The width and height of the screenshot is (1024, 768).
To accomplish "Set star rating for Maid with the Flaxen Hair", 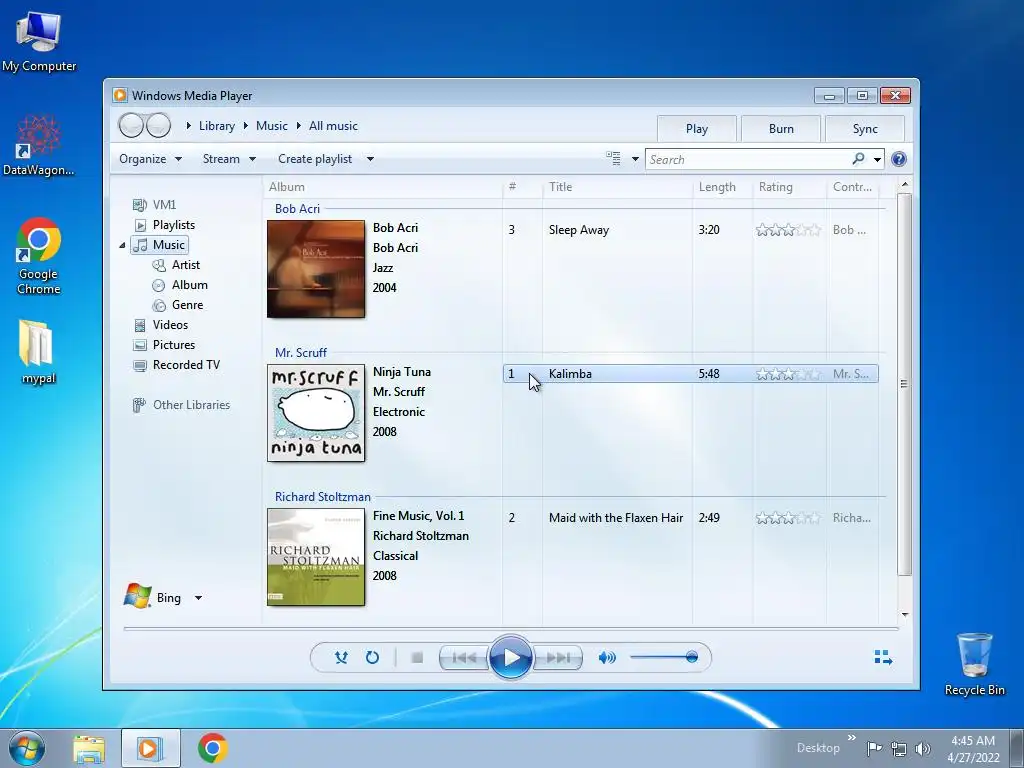I will coord(788,518).
